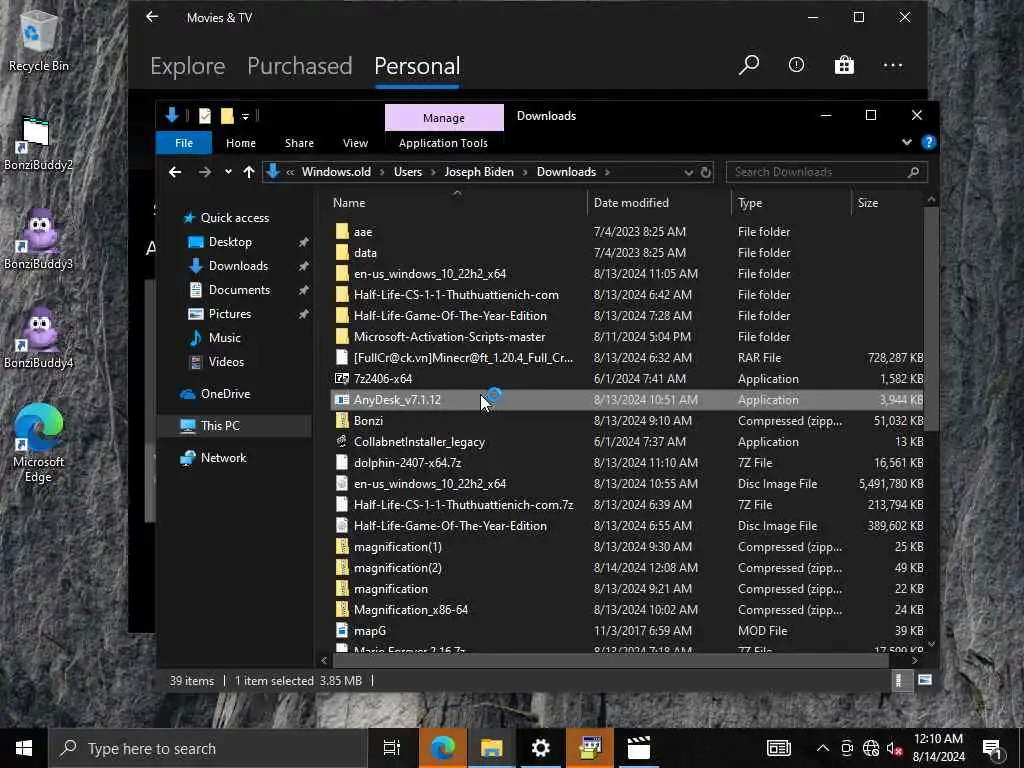
Task: Open the three-dot menu in Movies & TV
Action: pyautogui.click(x=893, y=65)
